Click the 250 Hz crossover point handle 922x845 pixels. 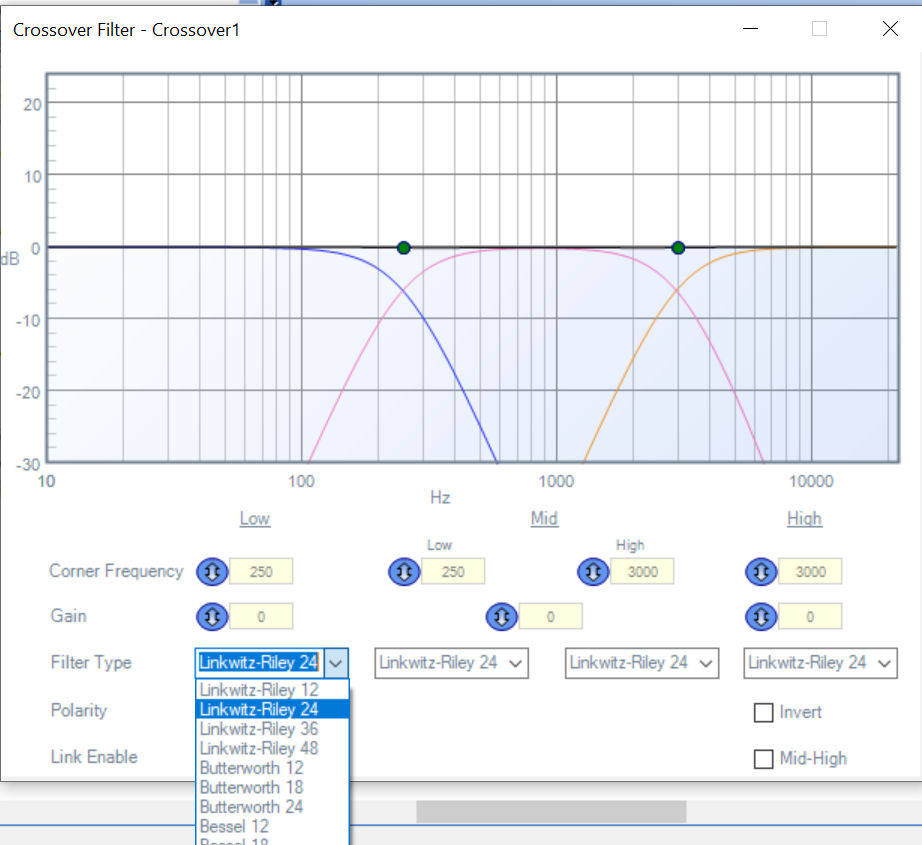403,248
